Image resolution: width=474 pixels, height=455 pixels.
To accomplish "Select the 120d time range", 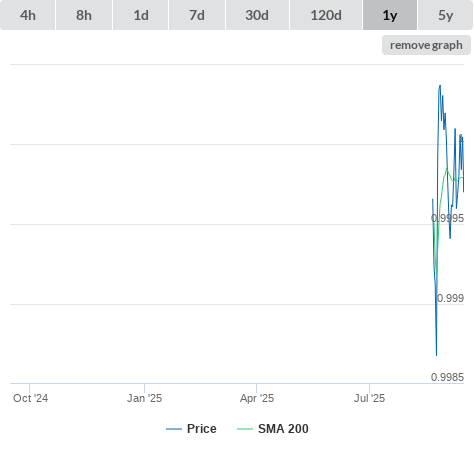I will coord(326,15).
